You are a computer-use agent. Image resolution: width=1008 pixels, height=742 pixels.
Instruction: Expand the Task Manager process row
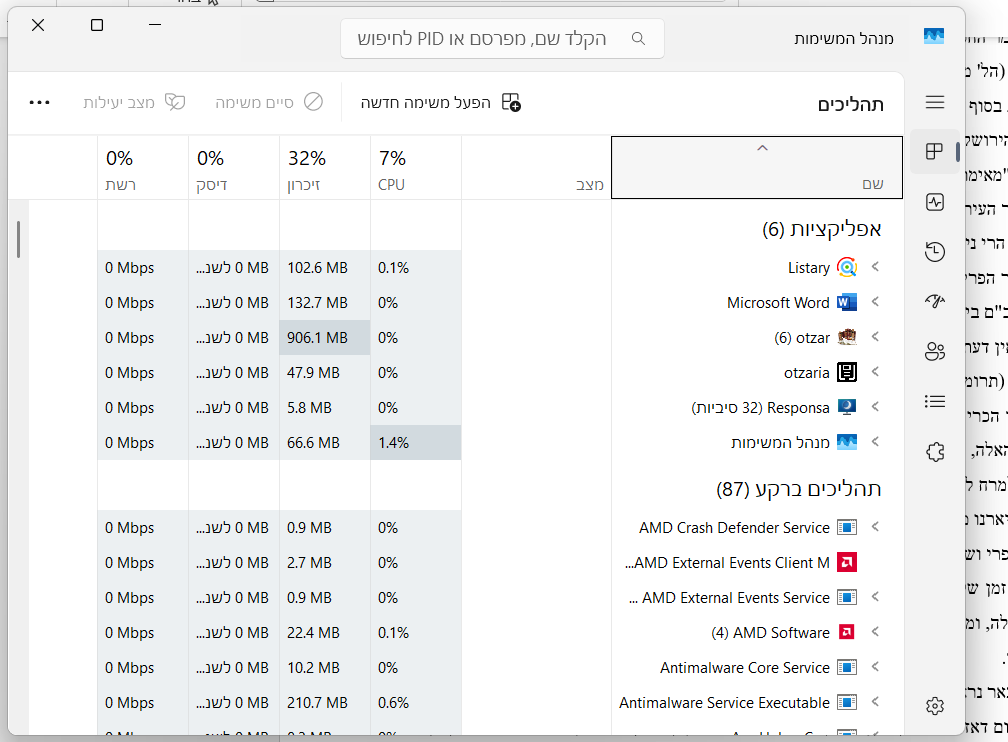(875, 442)
